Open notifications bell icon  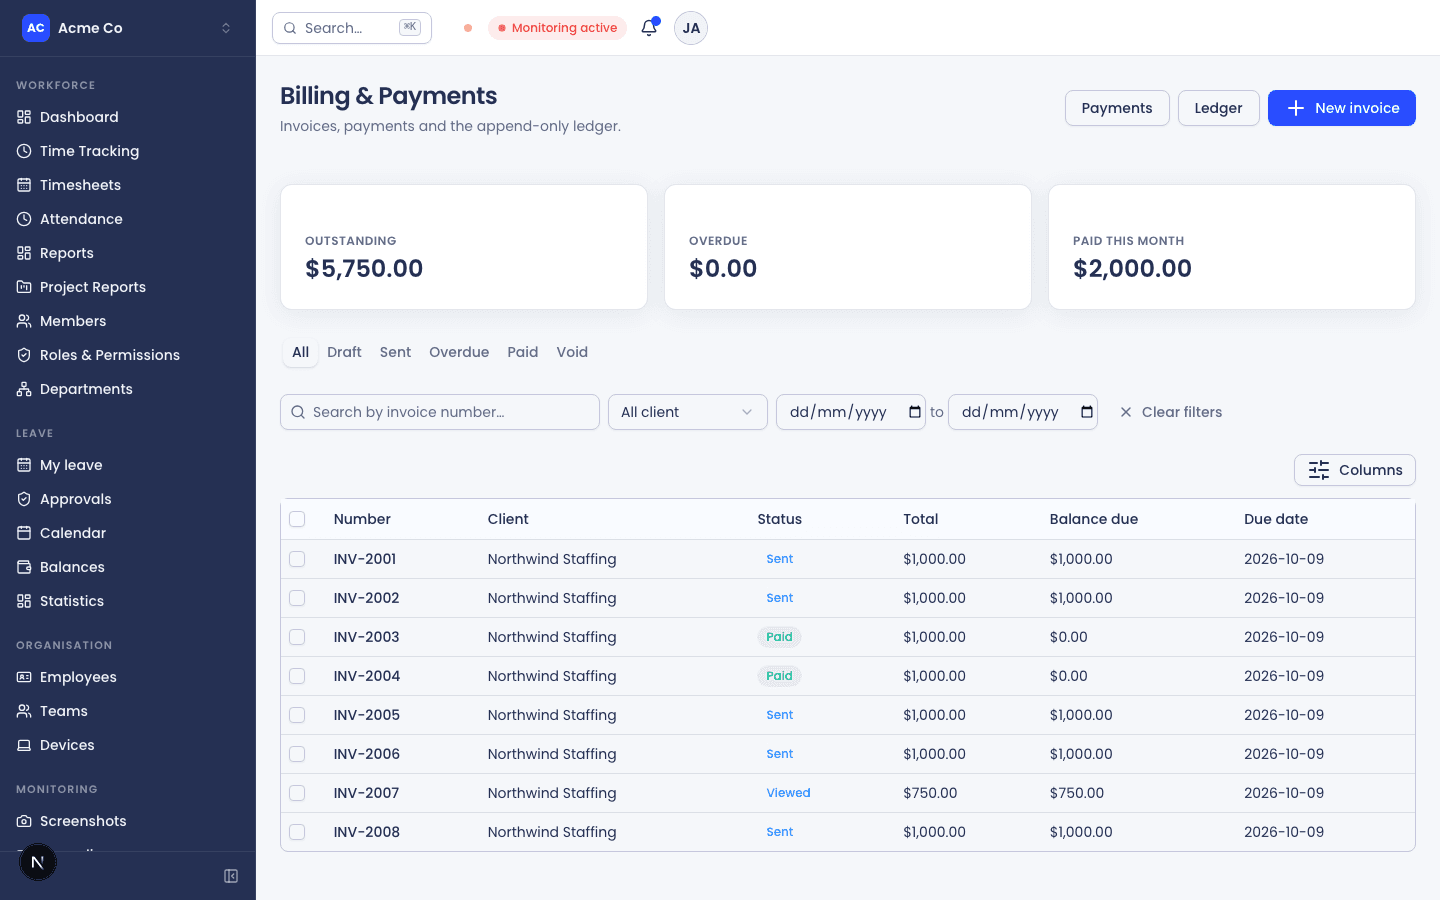[x=649, y=28]
